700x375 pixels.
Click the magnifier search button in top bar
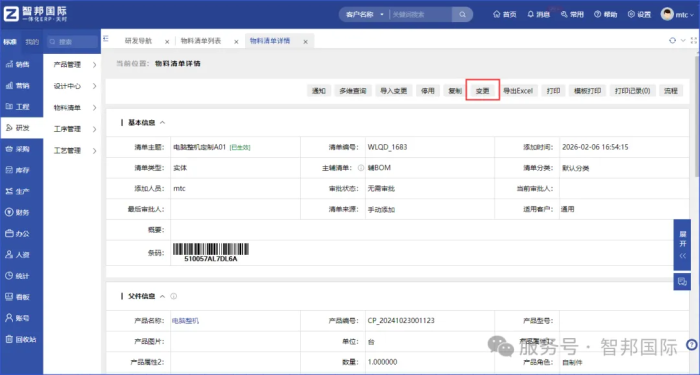click(x=462, y=14)
